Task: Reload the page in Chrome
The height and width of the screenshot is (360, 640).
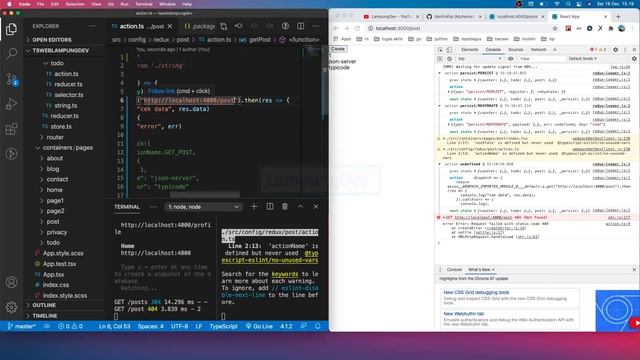Action: 358,29
